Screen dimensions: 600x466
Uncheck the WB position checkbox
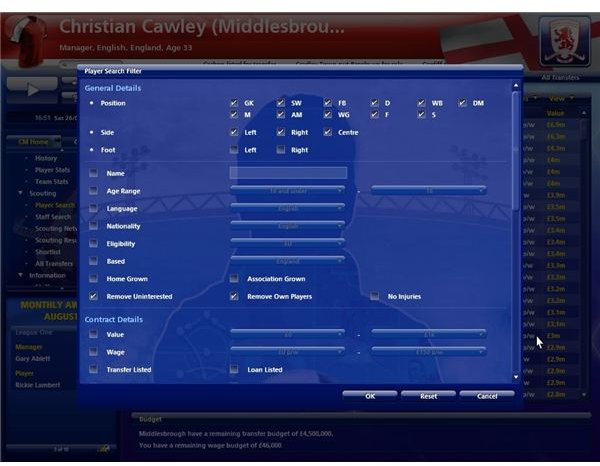click(421, 103)
